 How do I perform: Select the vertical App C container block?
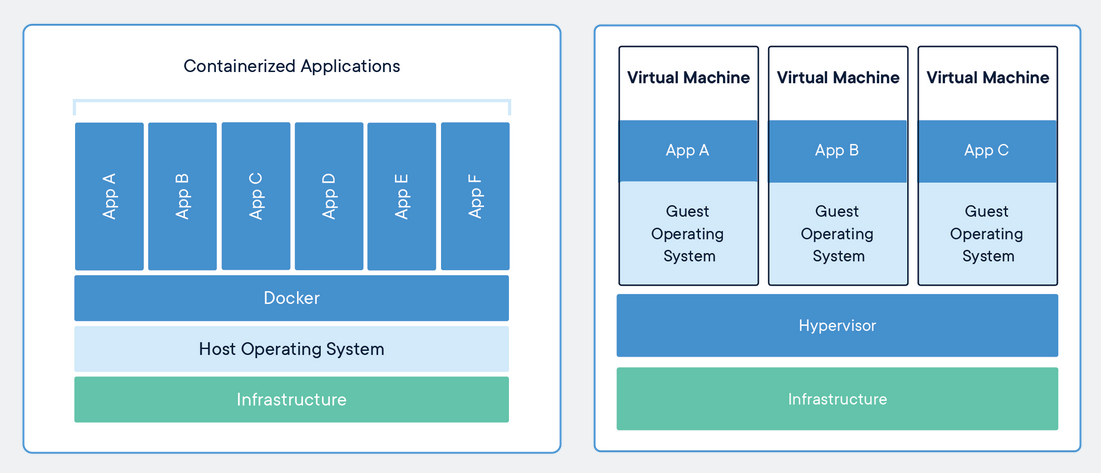[256, 196]
